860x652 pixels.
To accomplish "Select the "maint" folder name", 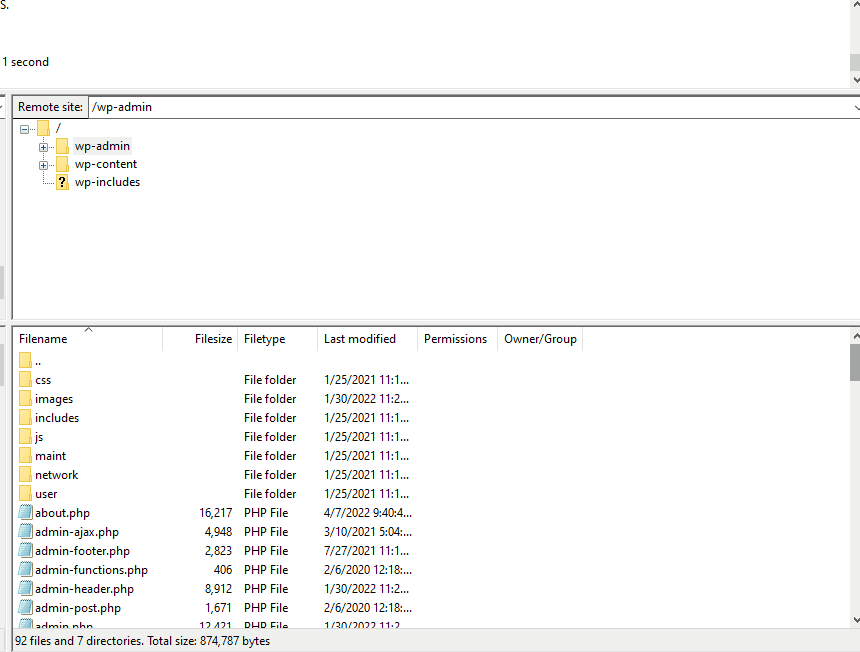I will [x=50, y=456].
